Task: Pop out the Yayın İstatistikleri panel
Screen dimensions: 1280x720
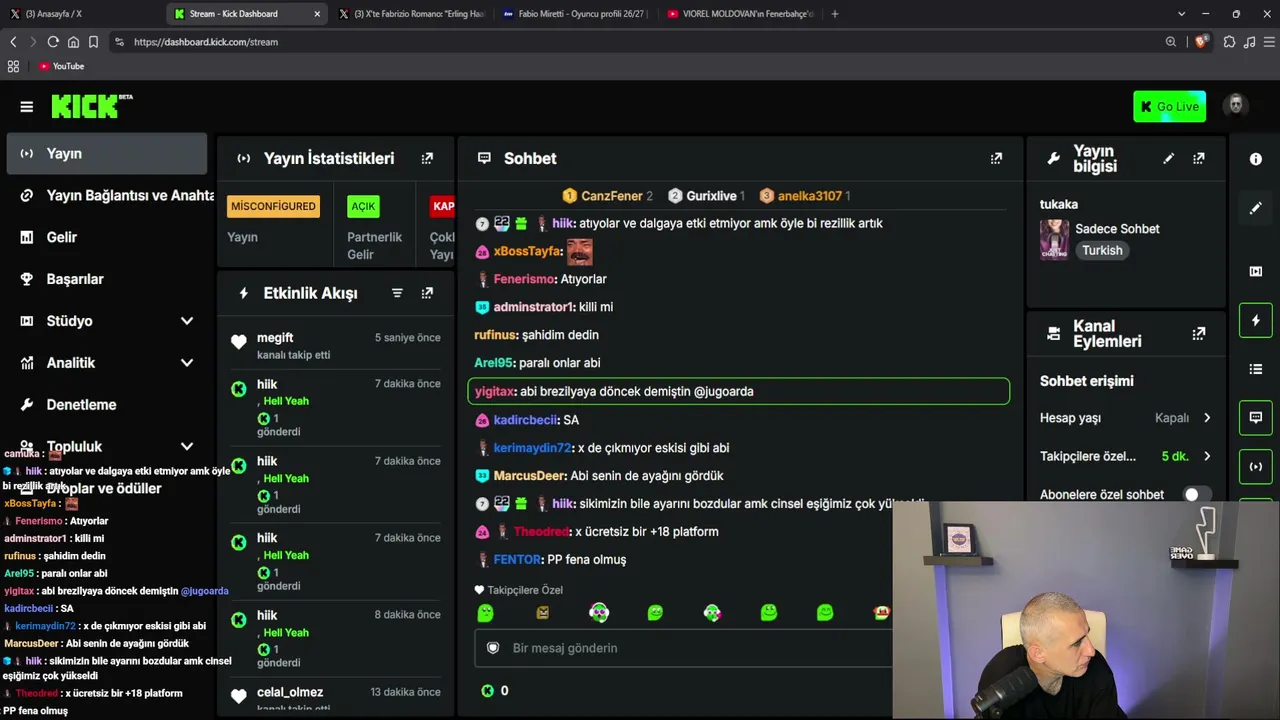Action: click(427, 158)
